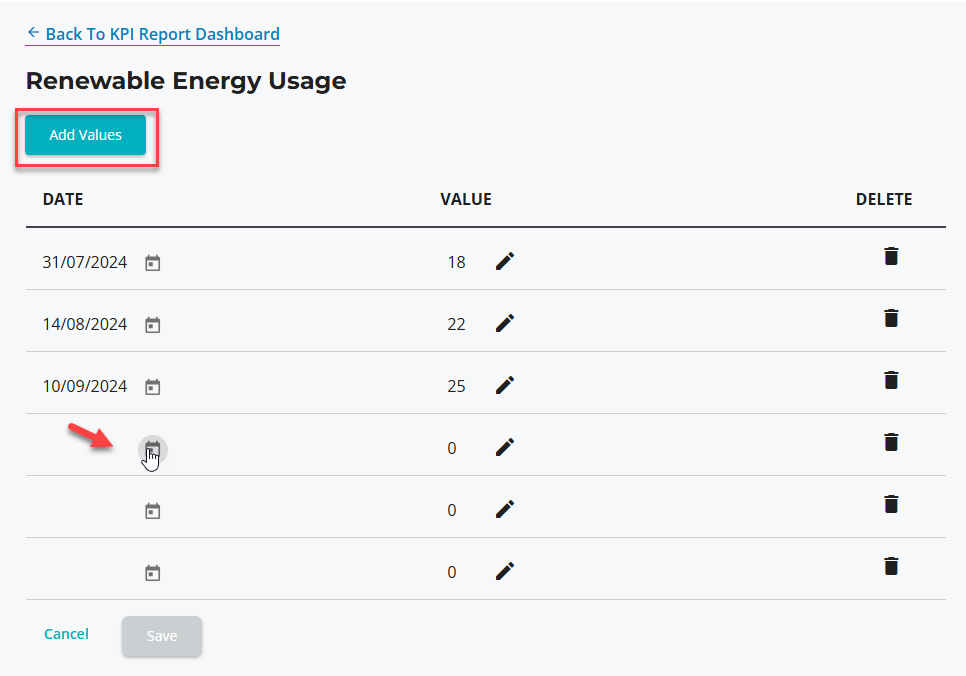The width and height of the screenshot is (966, 676).
Task: Select the 31/07/2024 date field
Action: tap(84, 263)
